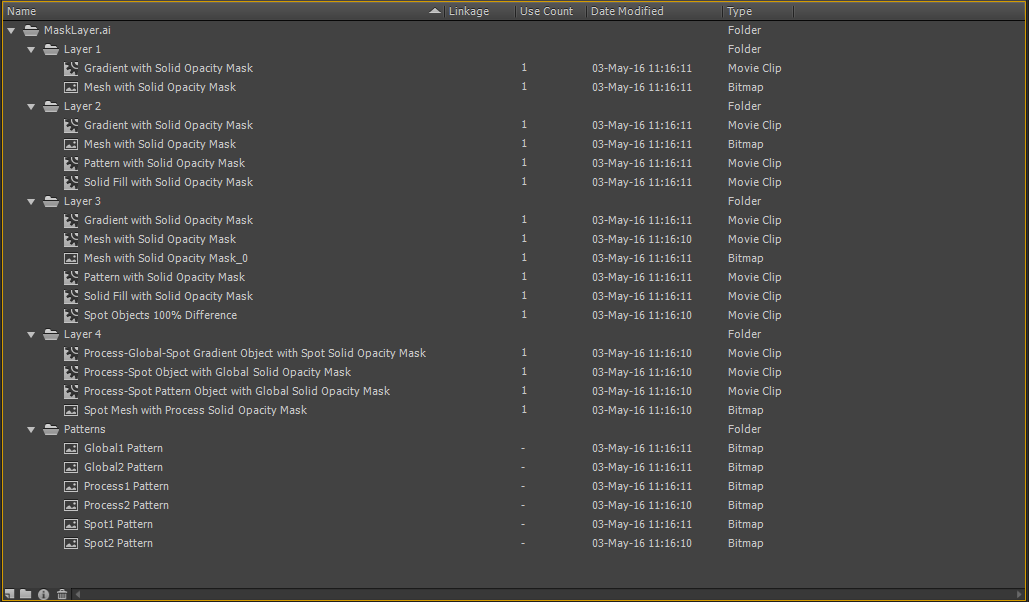Collapse the Layer 3 folder arrow
Viewport: 1029px width, 602px height.
tap(31, 202)
